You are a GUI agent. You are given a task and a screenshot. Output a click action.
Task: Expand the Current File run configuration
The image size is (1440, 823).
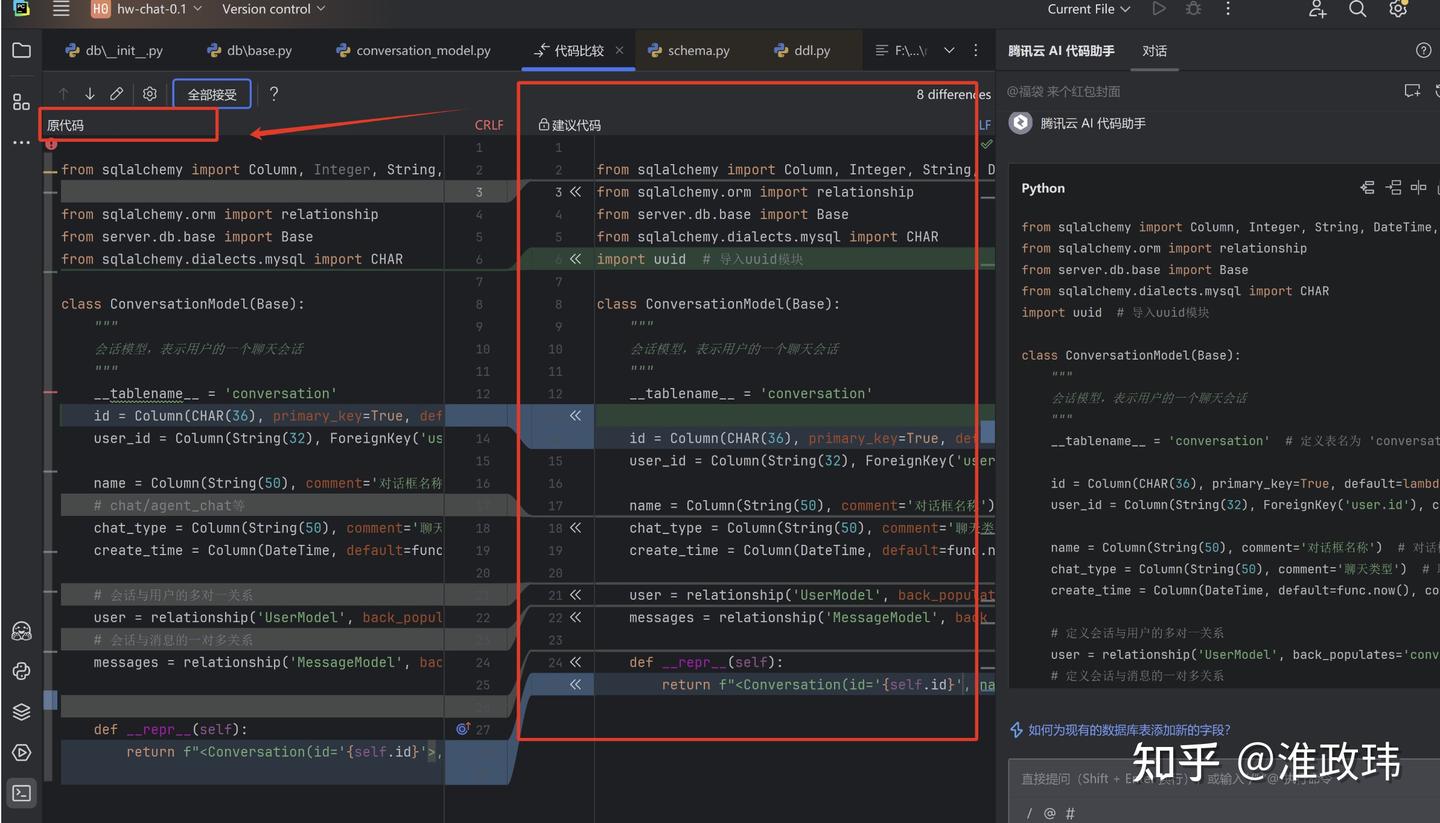[1089, 9]
